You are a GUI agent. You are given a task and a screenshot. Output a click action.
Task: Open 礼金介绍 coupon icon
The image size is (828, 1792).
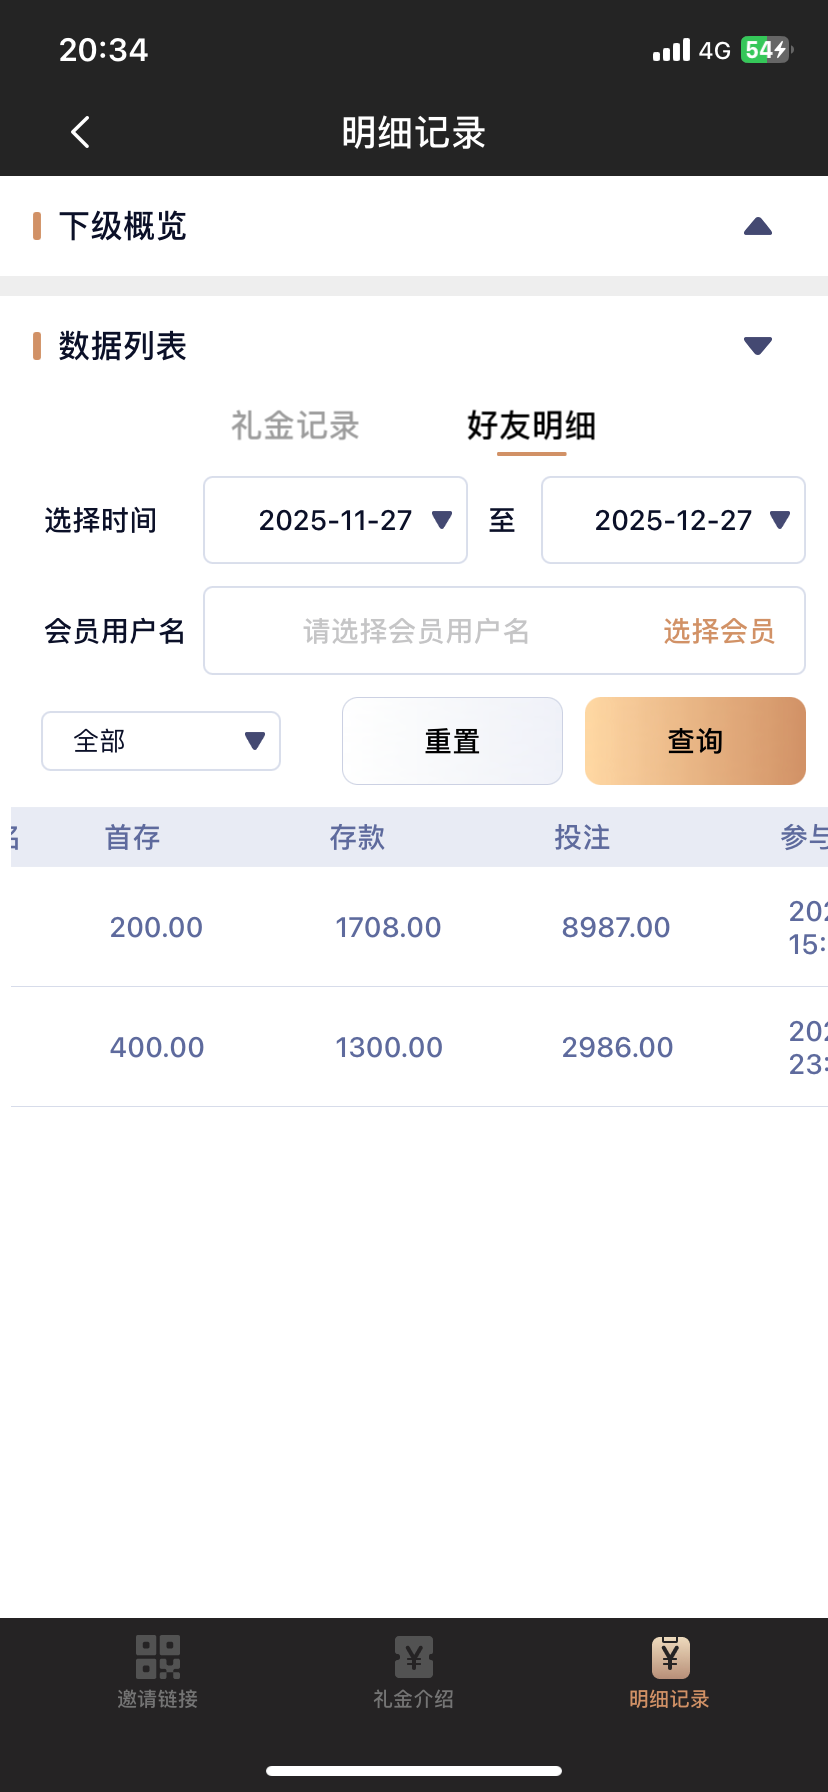pyautogui.click(x=413, y=1657)
